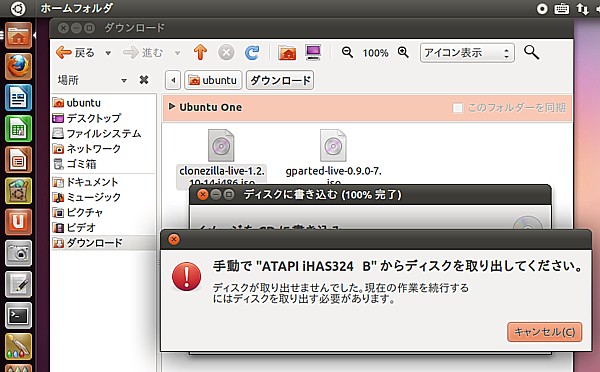Image resolution: width=600 pixels, height=372 pixels.
Task: Open the screenshot camera launcher icon
Action: pos(18,253)
